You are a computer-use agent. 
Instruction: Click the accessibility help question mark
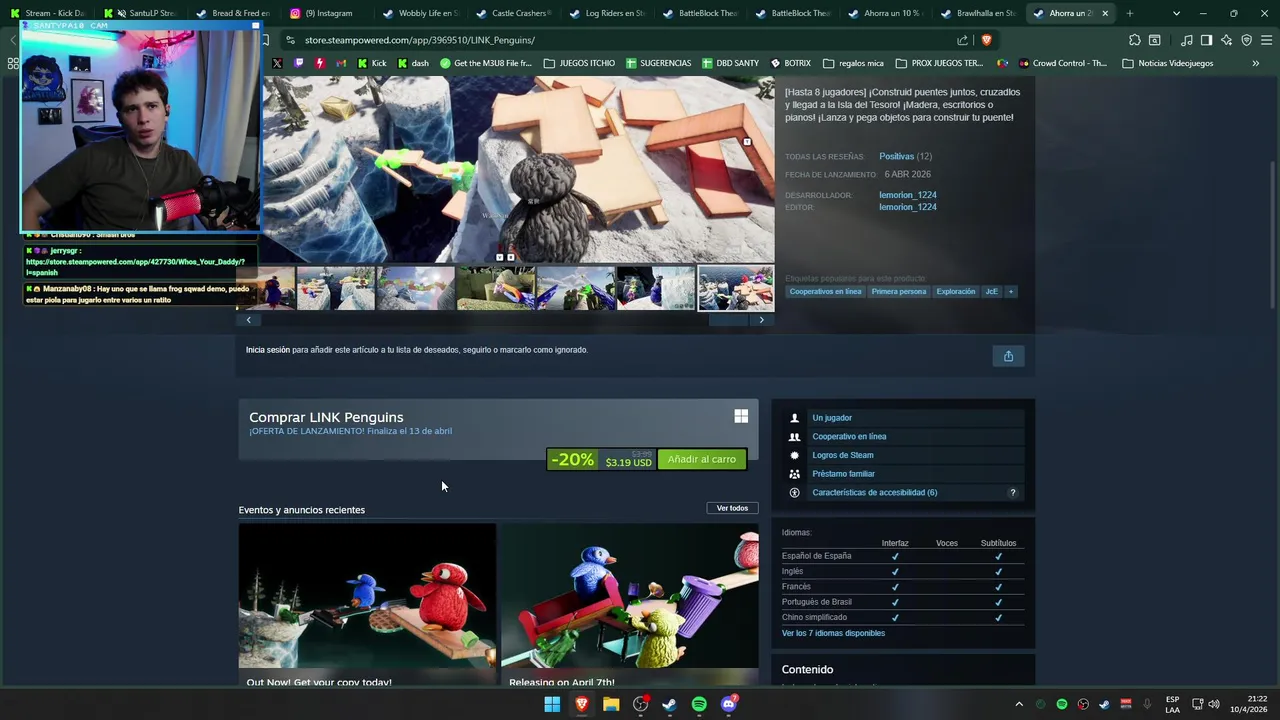click(x=1013, y=493)
